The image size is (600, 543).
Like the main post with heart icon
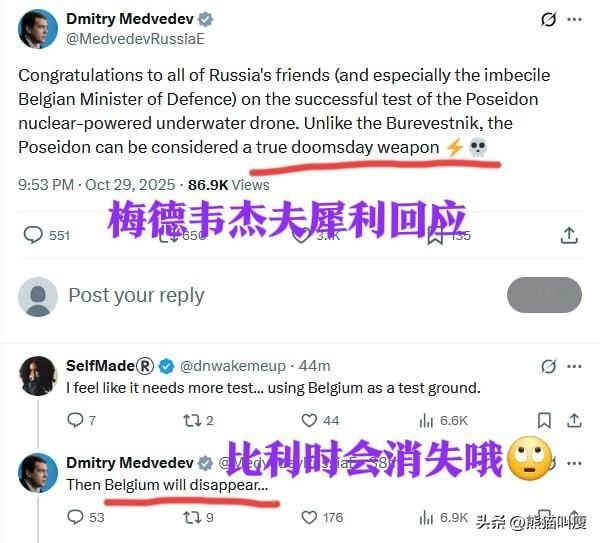click(301, 235)
